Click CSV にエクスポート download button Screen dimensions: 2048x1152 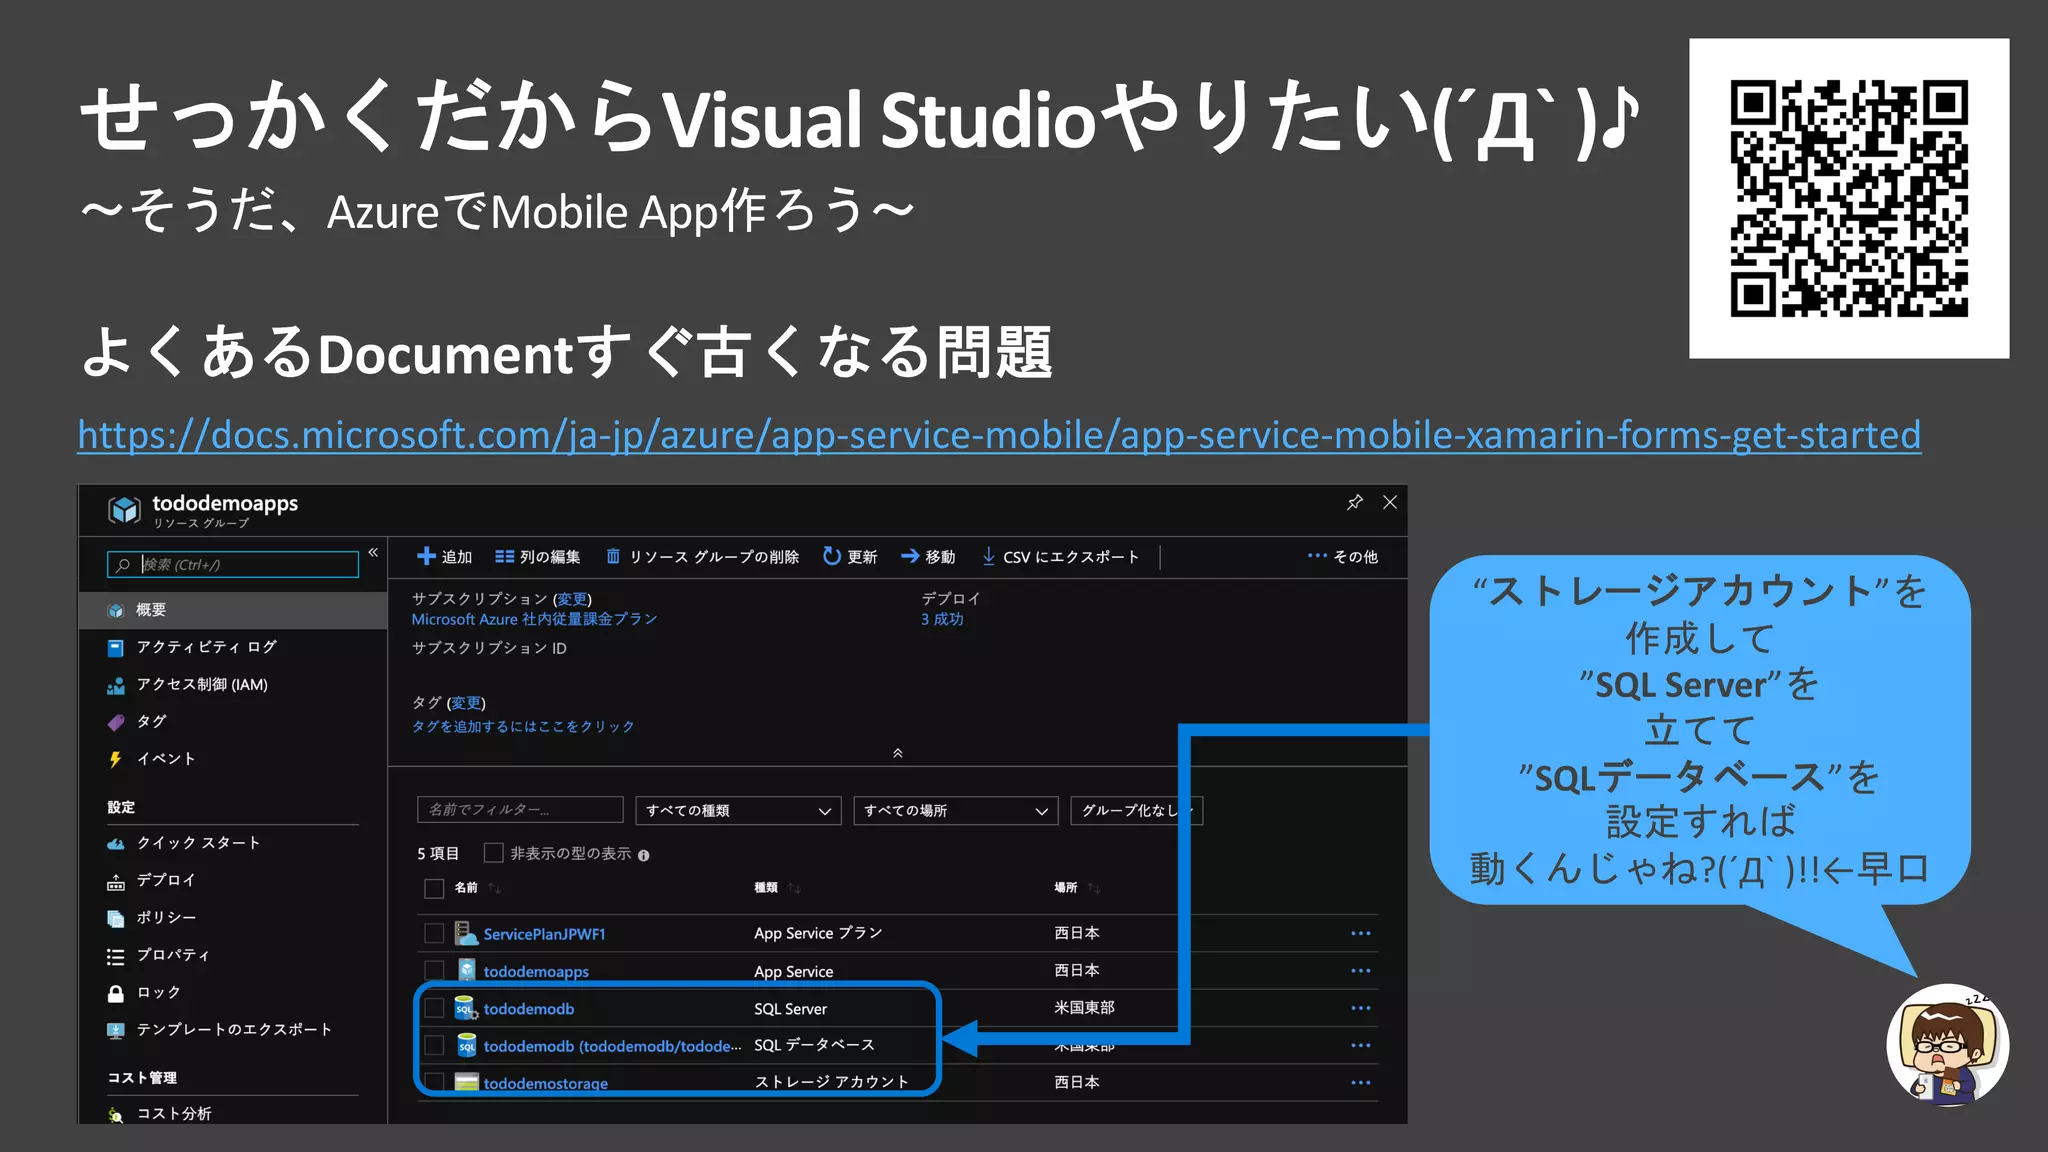1060,557
